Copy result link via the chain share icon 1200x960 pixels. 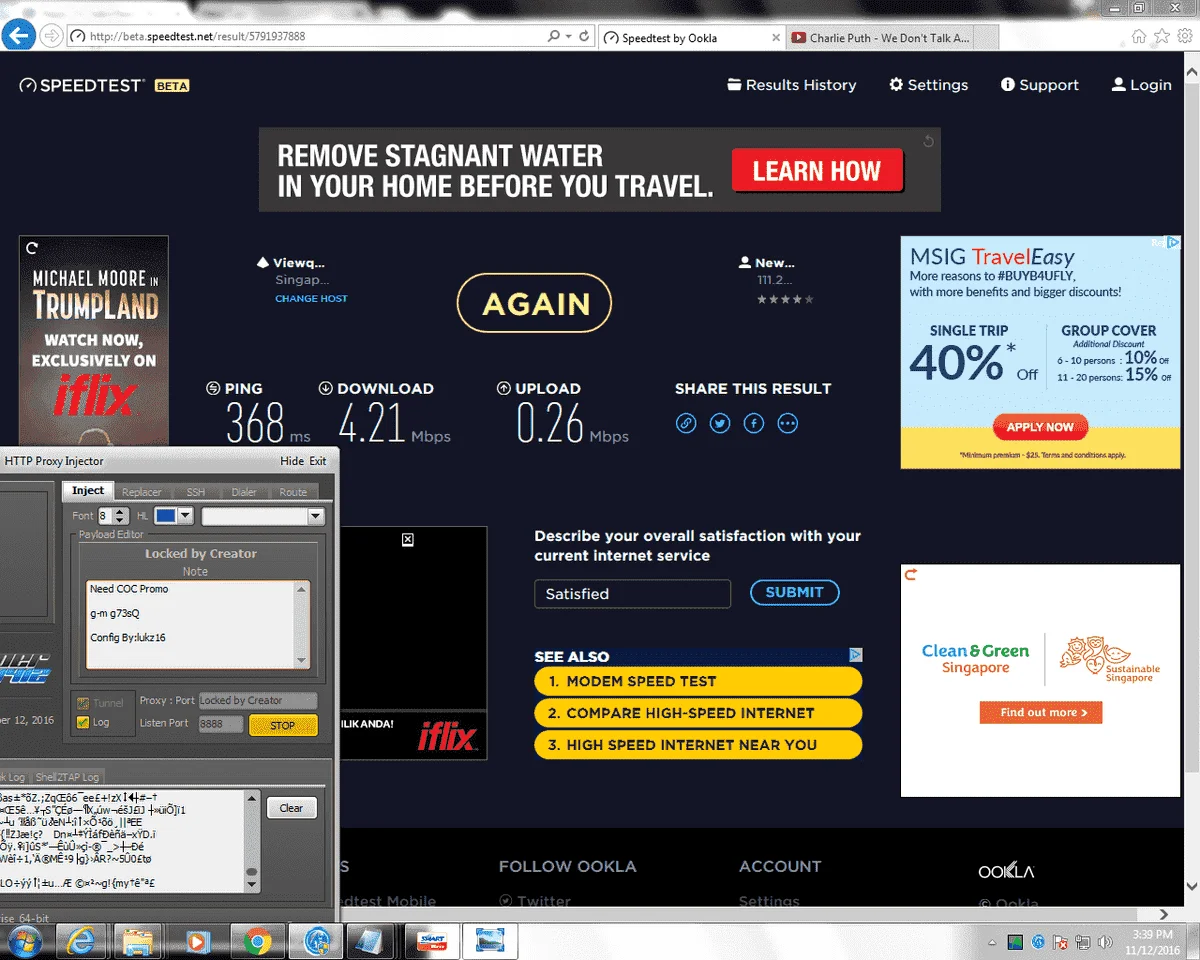coord(686,423)
